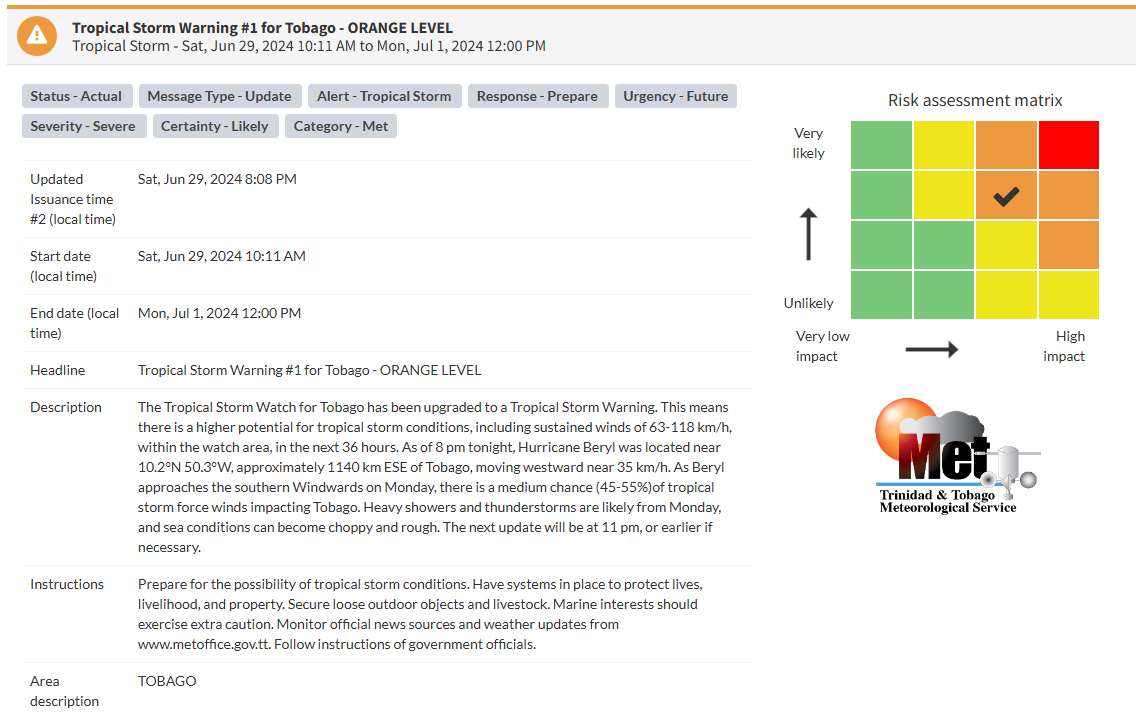
Task: Click the Start date (local time) label
Action: point(64,266)
